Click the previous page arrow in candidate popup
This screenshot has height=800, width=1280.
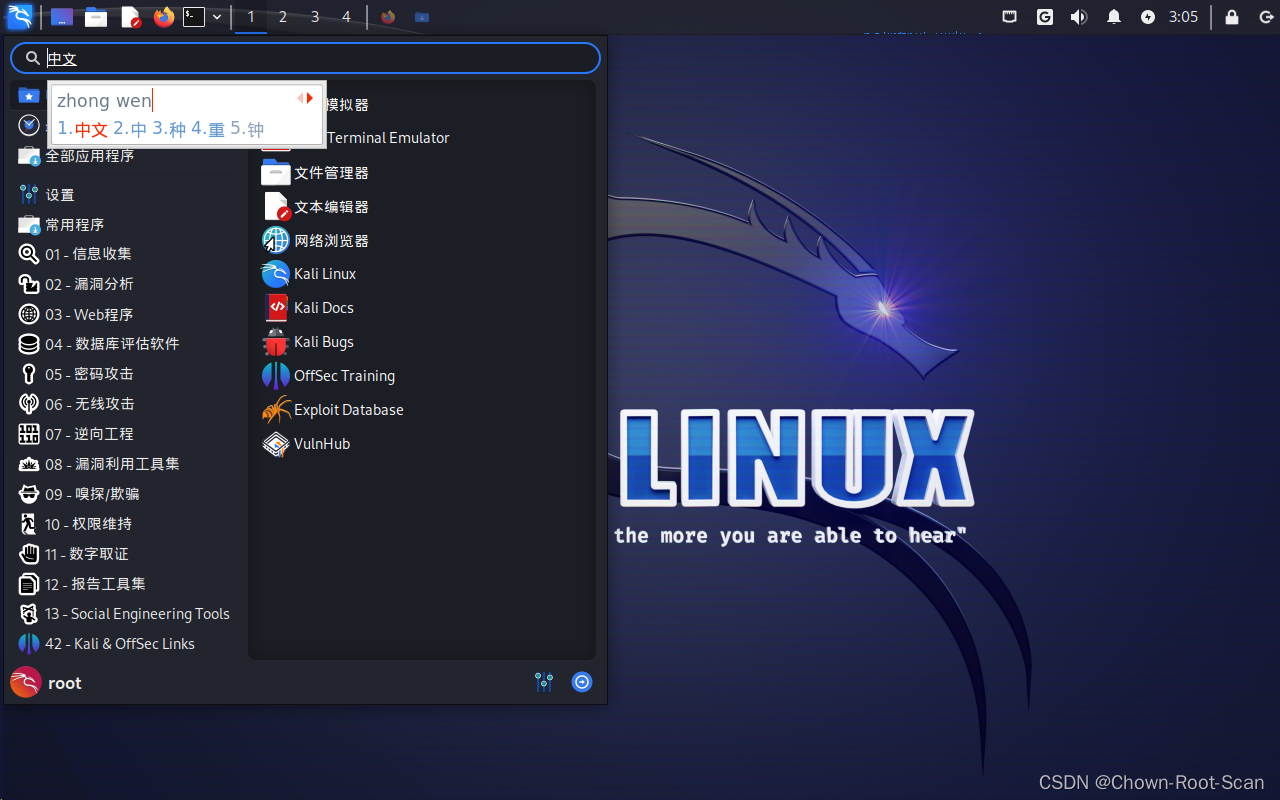pos(300,98)
